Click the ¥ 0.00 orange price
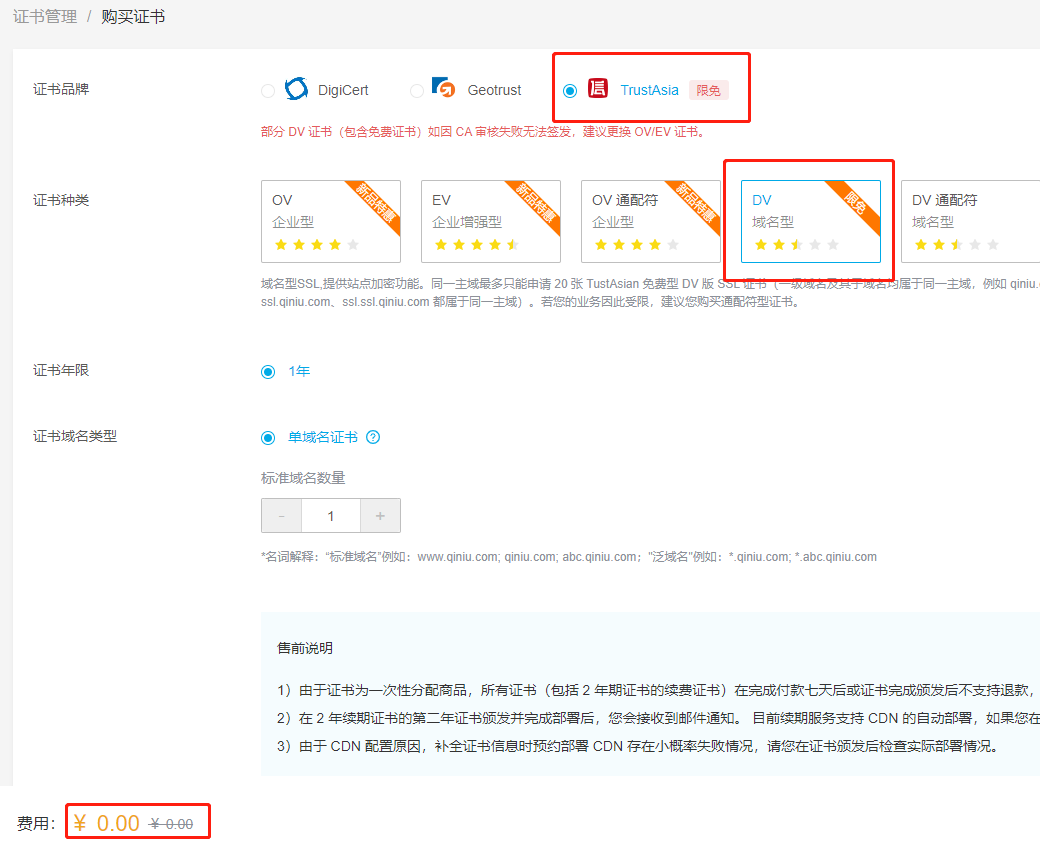The image size is (1040, 851). click(x=107, y=823)
